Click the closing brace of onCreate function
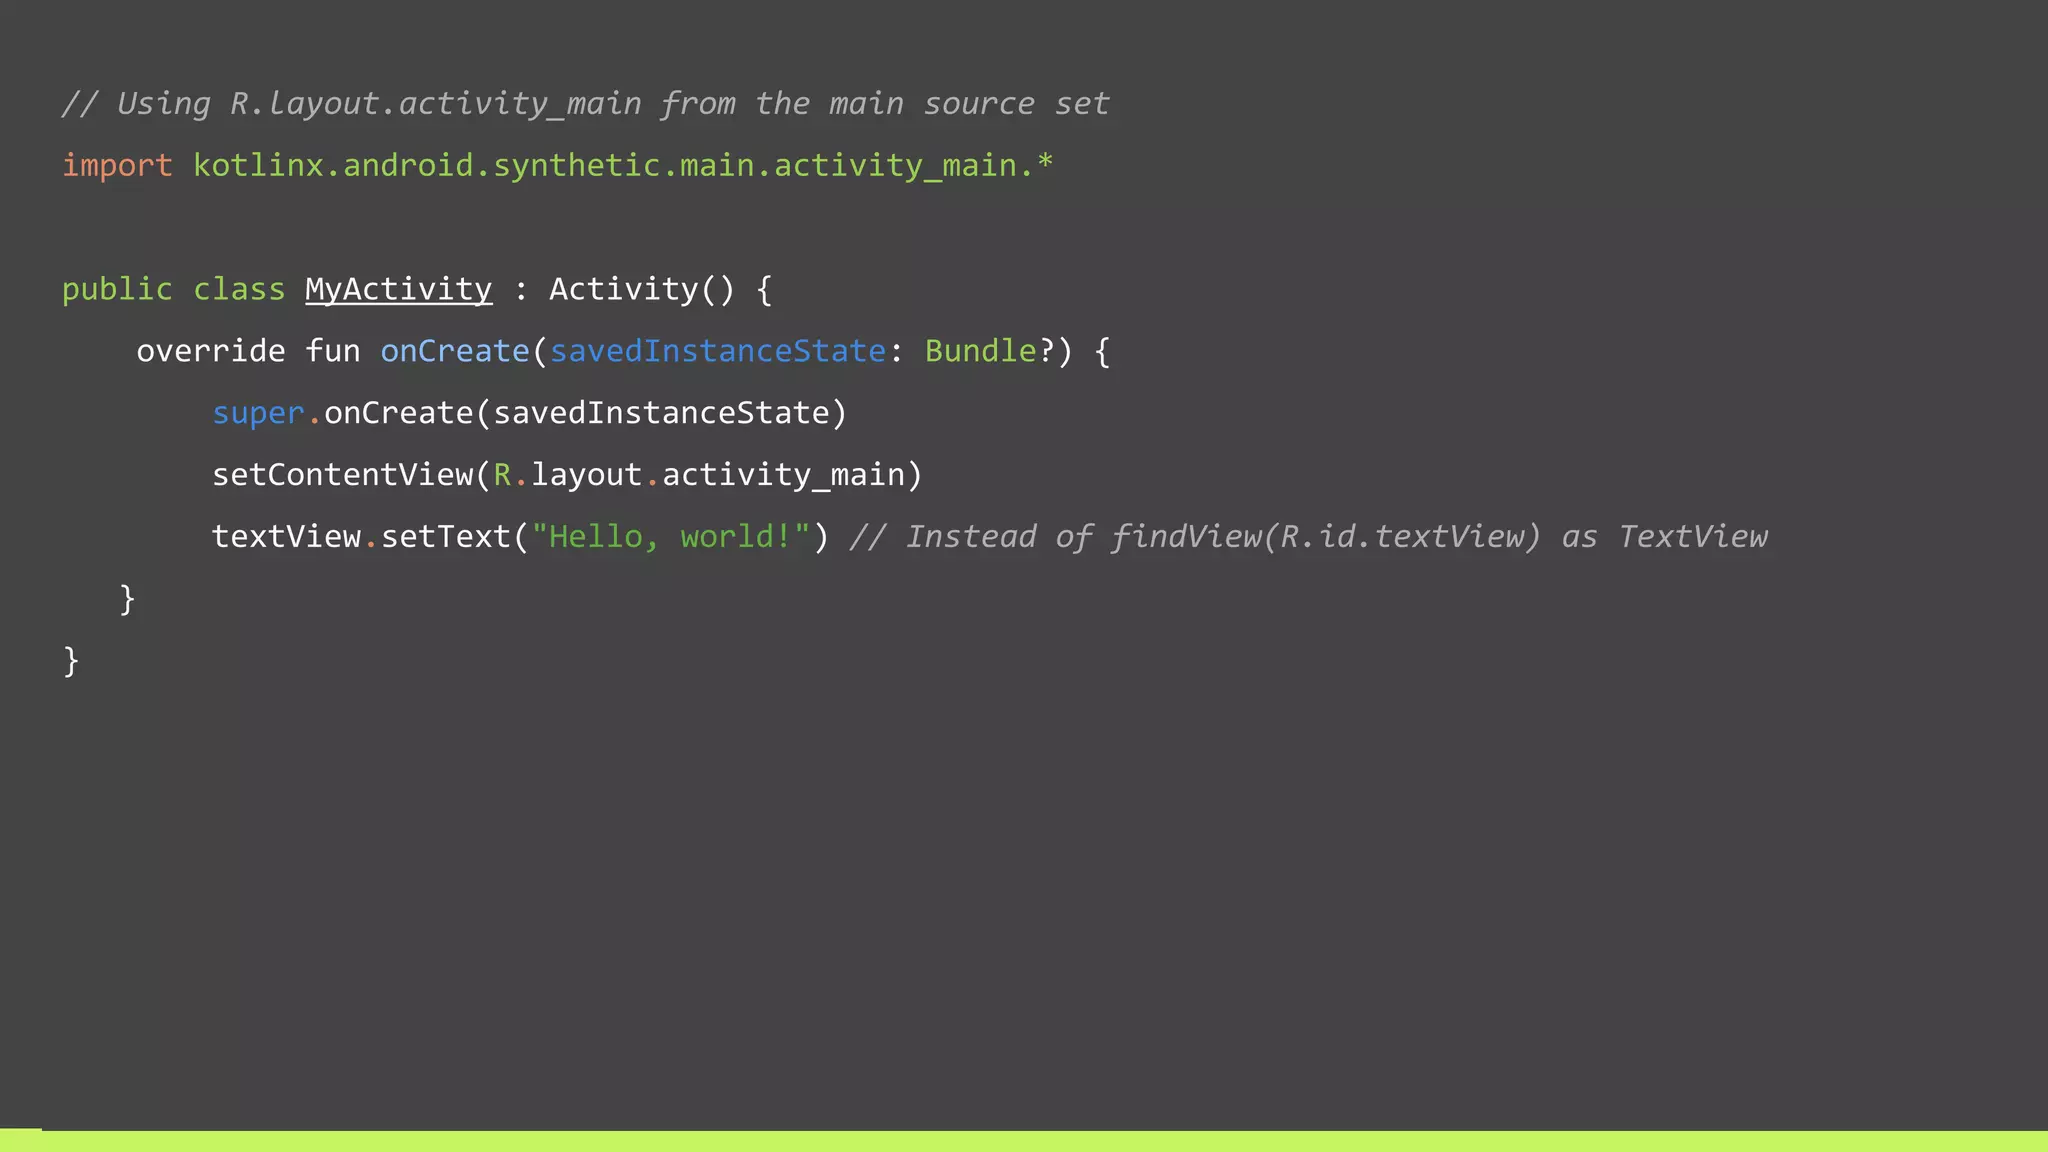 [127, 600]
